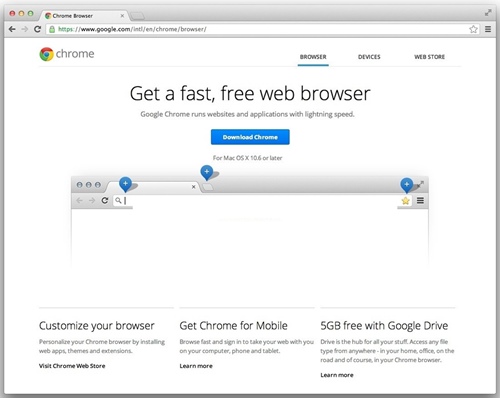Click the 'Customize your browser' heading
This screenshot has height=398, width=500.
point(97,326)
